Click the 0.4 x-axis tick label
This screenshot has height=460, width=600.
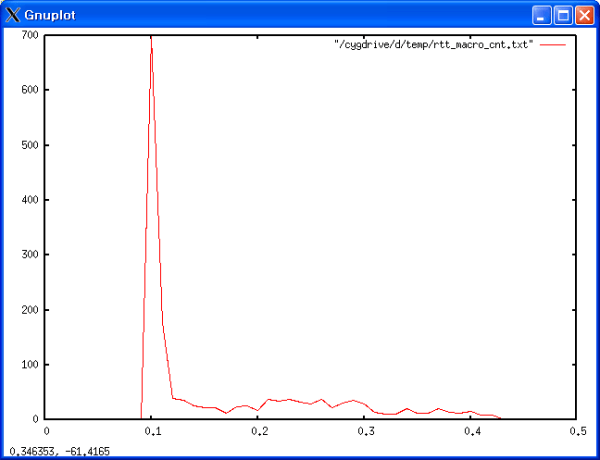pos(471,431)
